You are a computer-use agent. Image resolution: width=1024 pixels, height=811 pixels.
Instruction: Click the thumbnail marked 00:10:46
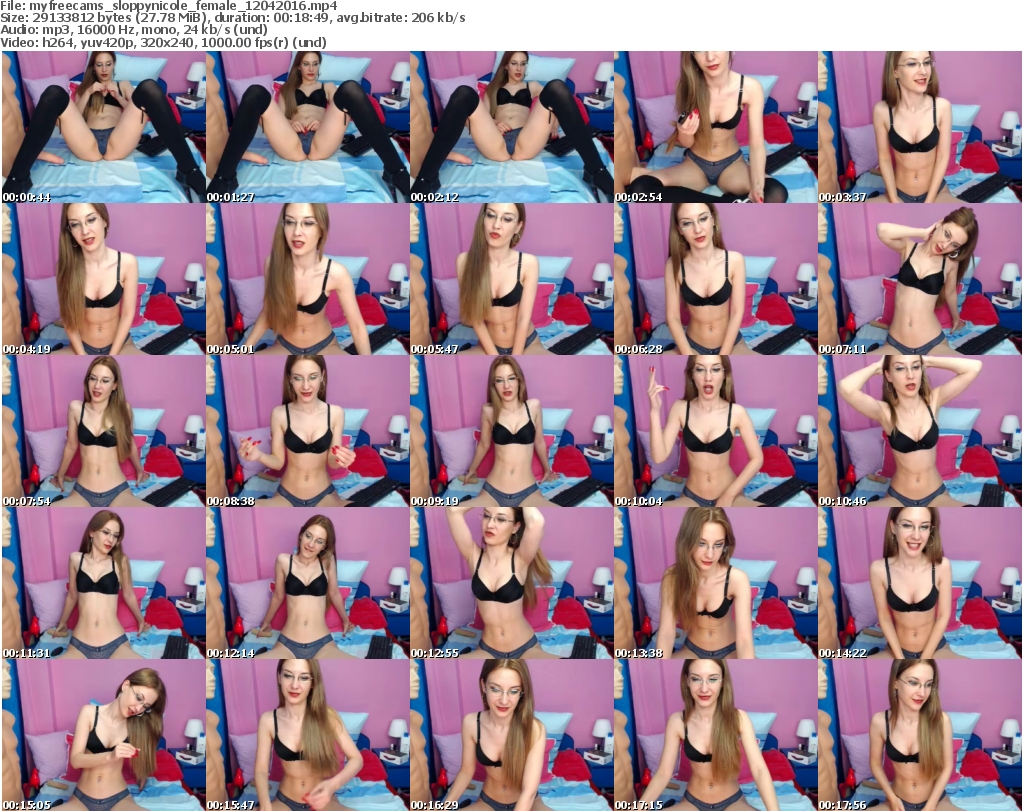click(920, 431)
